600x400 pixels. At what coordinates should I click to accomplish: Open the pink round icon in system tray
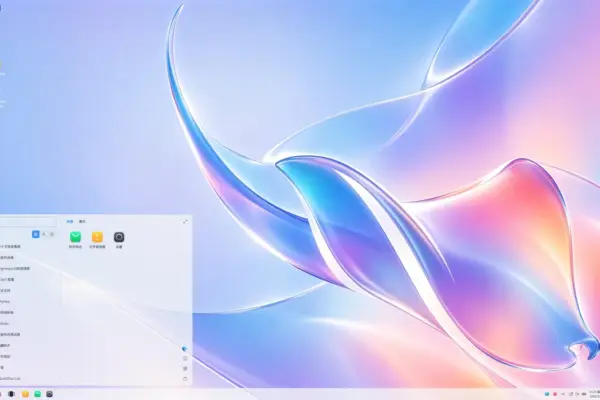coord(555,394)
